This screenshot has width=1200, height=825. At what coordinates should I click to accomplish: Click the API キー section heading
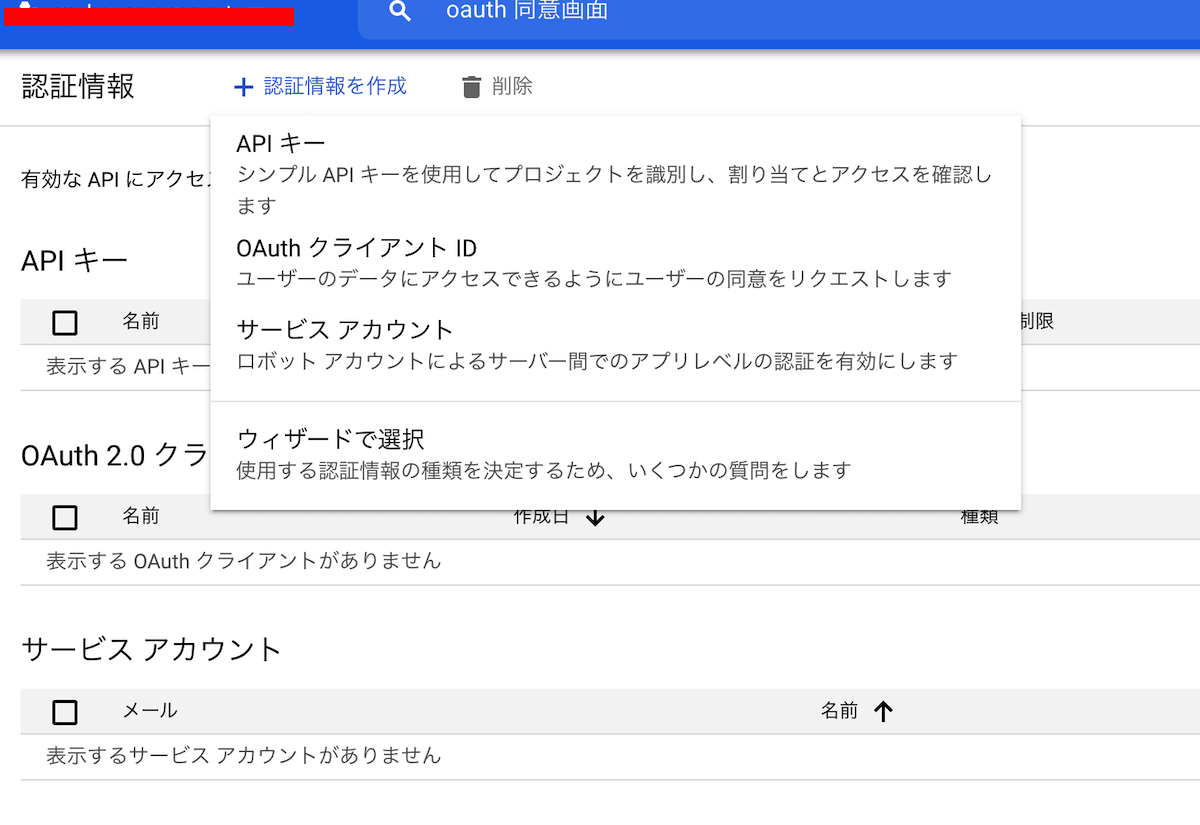coord(75,261)
